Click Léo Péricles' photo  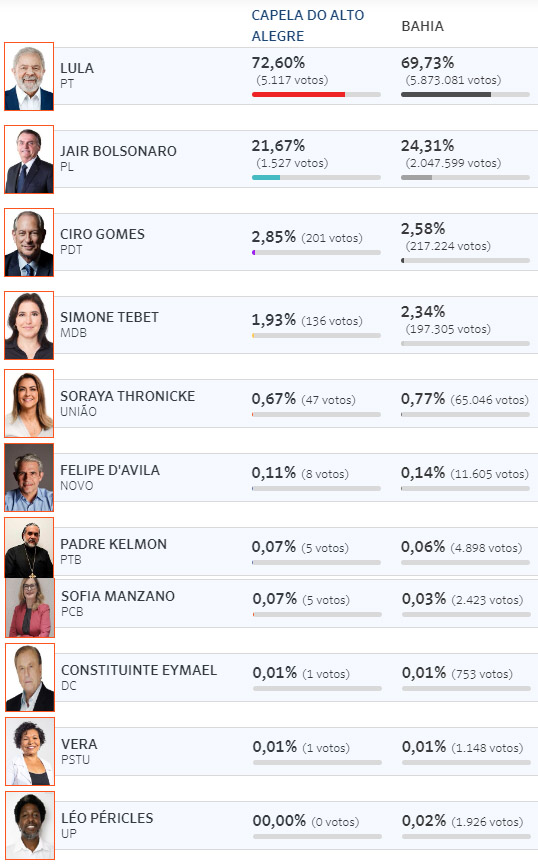(30, 825)
